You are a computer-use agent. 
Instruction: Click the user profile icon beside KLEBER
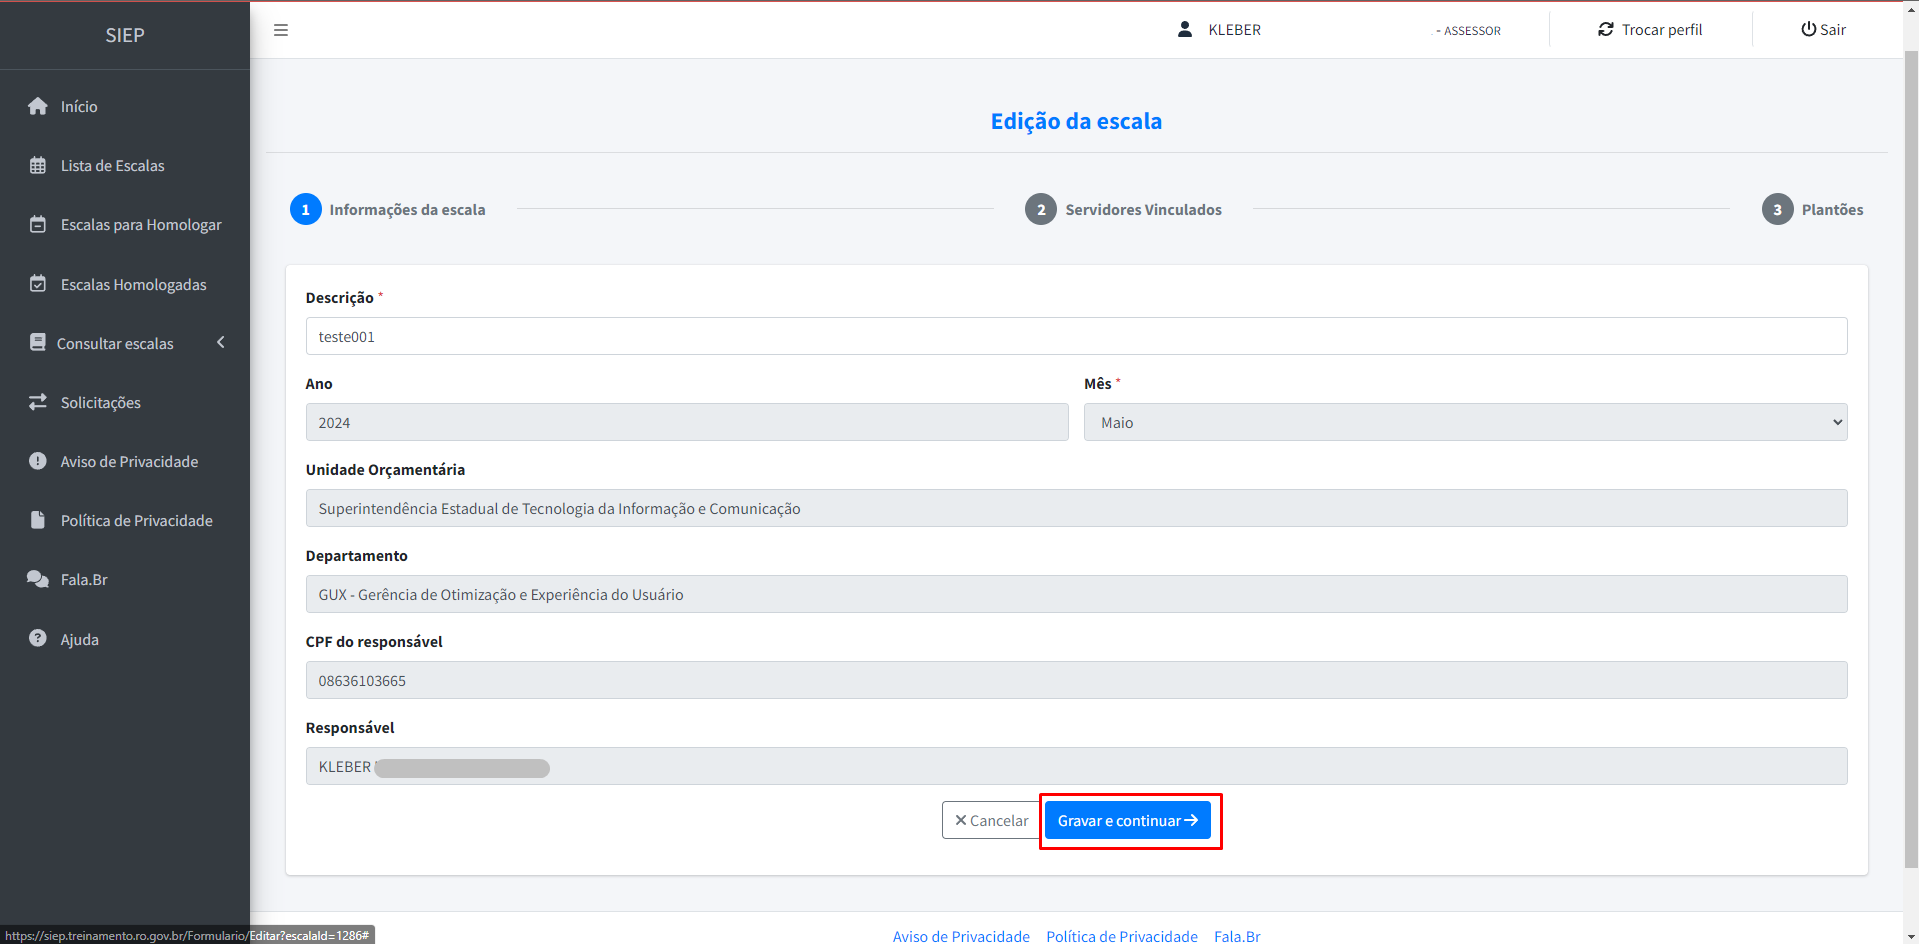point(1185,29)
